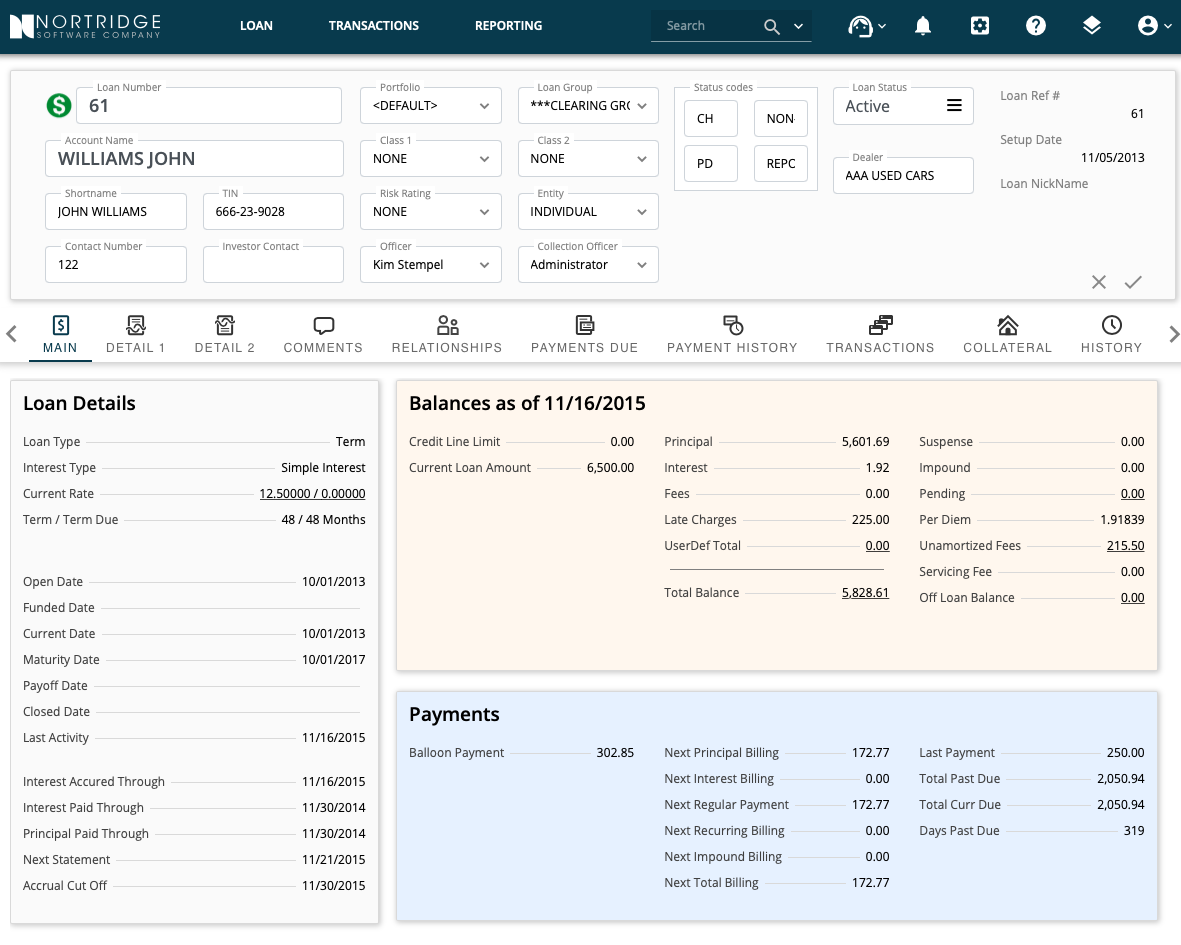Click the checkmark to confirm loan changes

pos(1133,282)
